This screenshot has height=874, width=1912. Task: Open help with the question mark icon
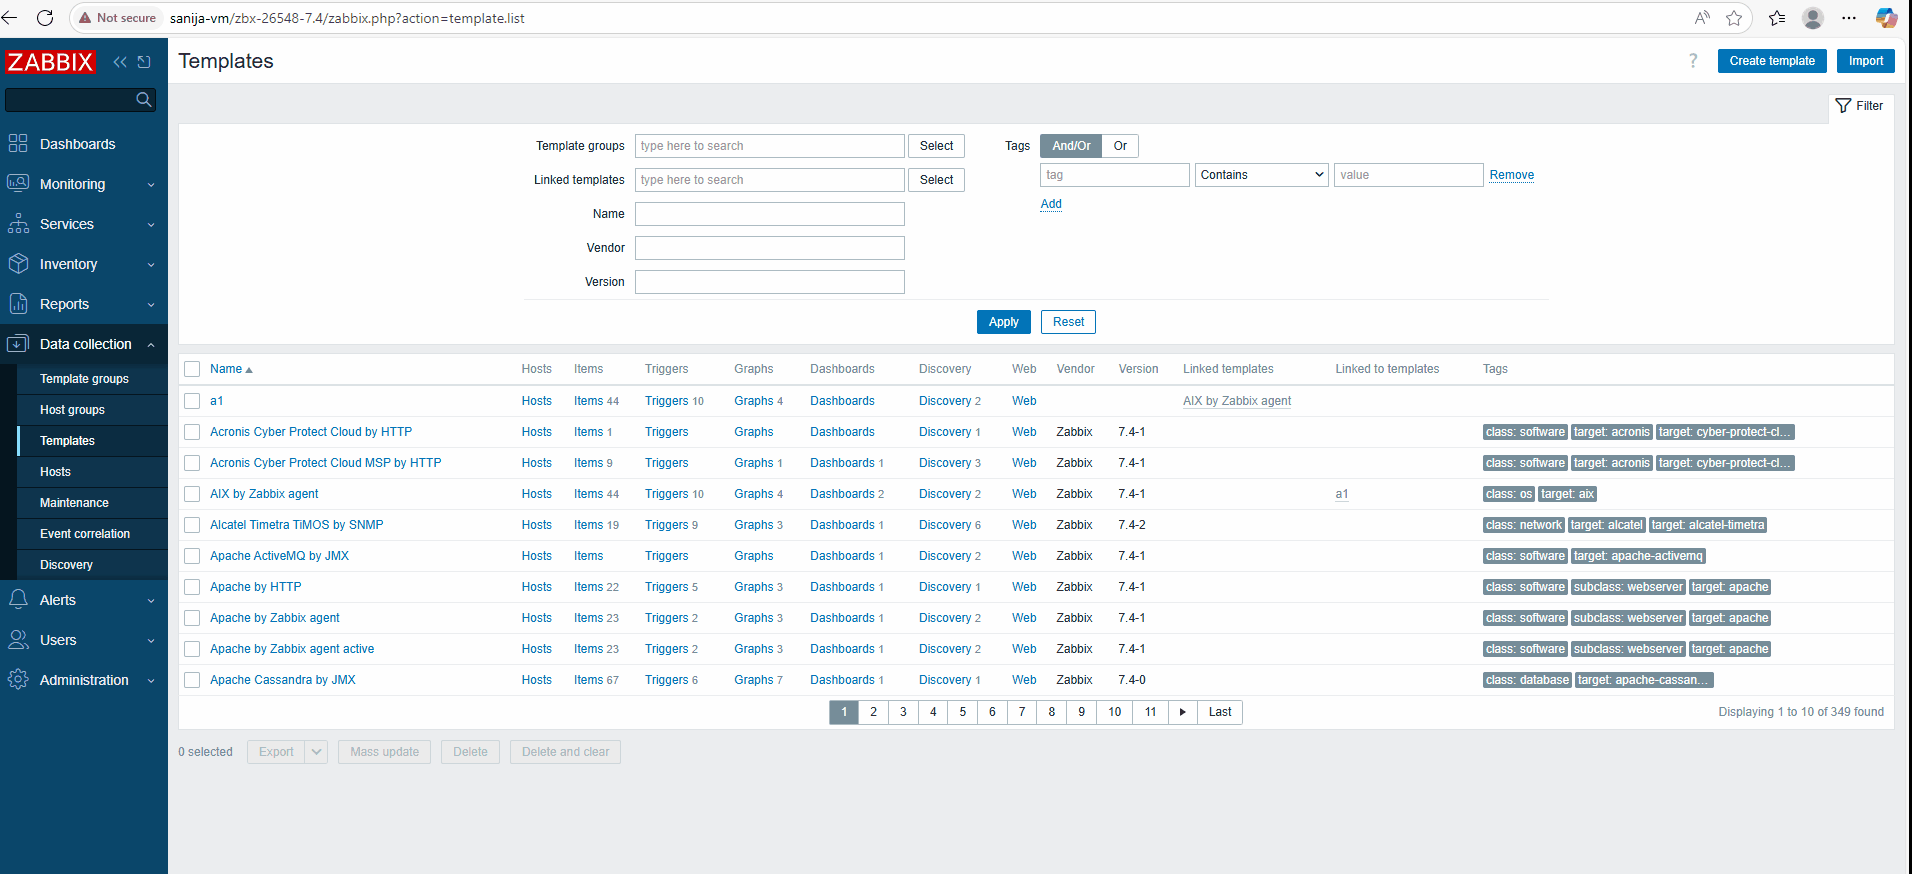coord(1693,61)
